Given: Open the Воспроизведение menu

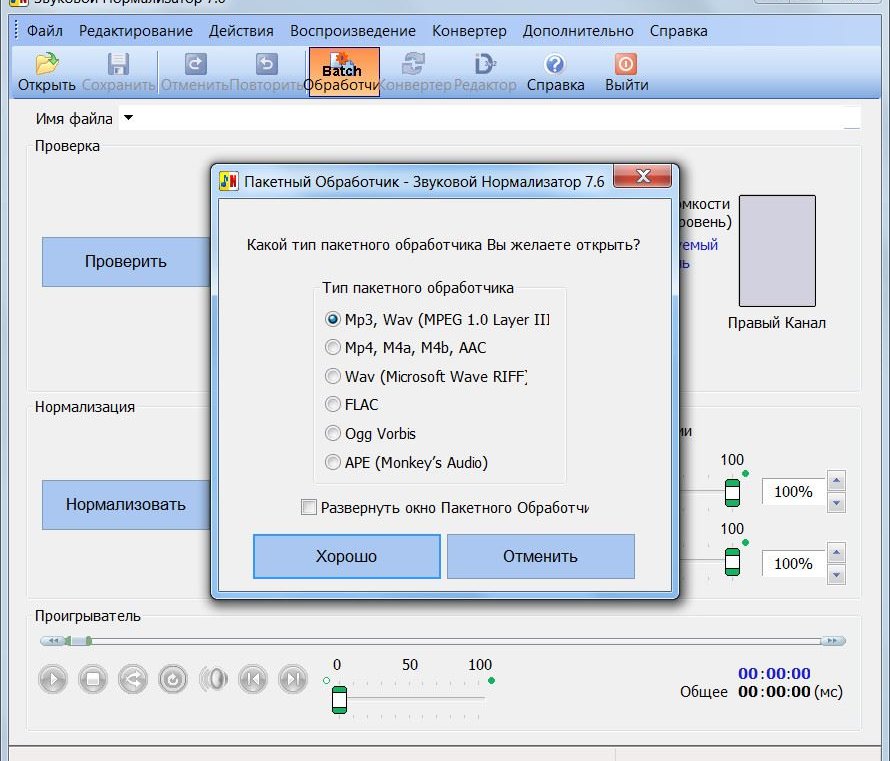Looking at the screenshot, I should coord(353,31).
